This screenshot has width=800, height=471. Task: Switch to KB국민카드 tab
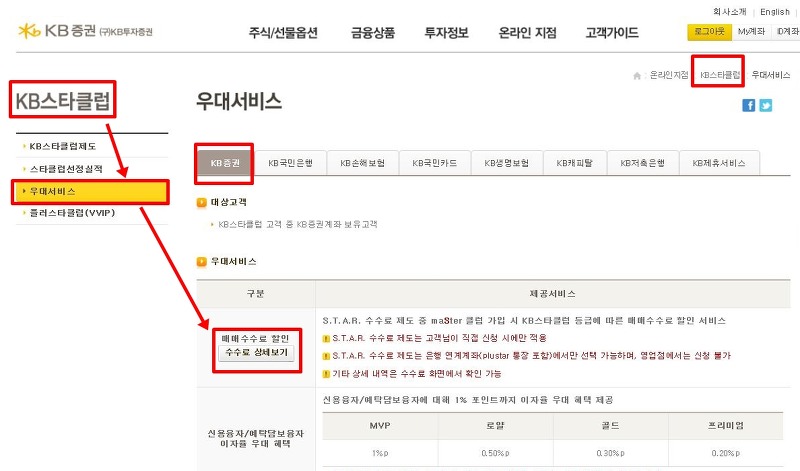pyautogui.click(x=434, y=163)
